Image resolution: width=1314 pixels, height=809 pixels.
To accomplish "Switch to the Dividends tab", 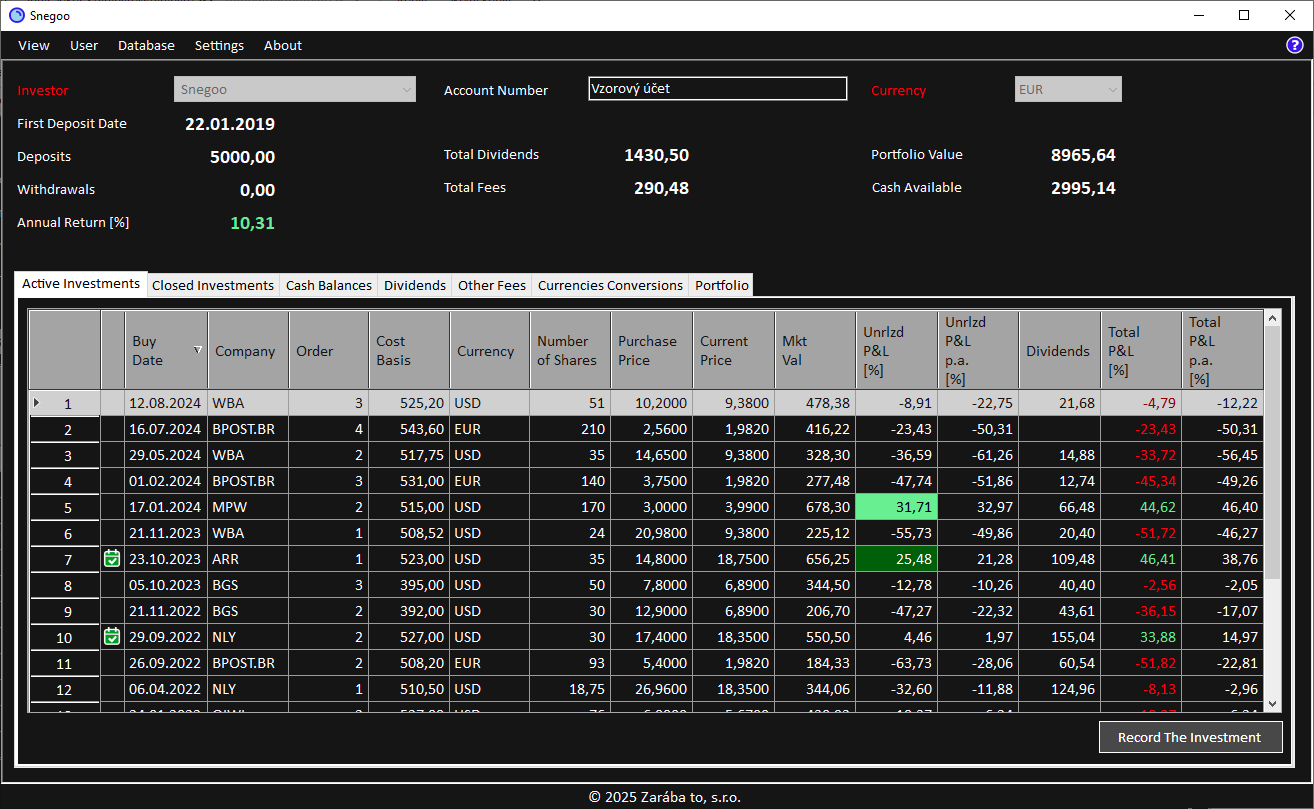I will tap(415, 286).
